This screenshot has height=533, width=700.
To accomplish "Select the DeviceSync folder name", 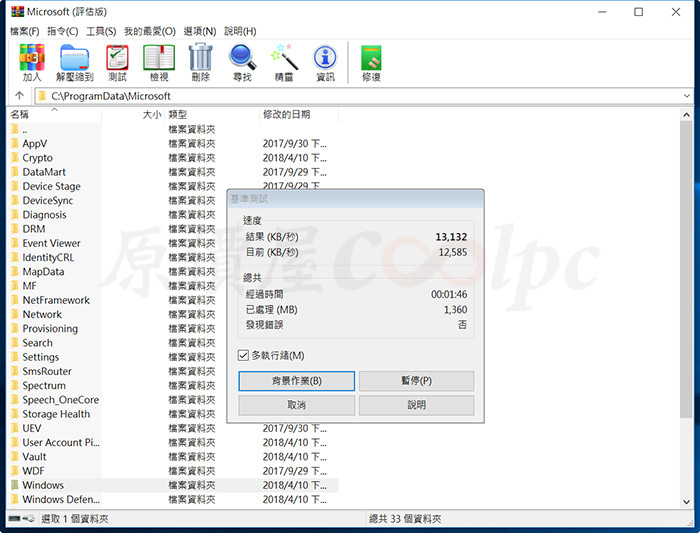I will 48,201.
